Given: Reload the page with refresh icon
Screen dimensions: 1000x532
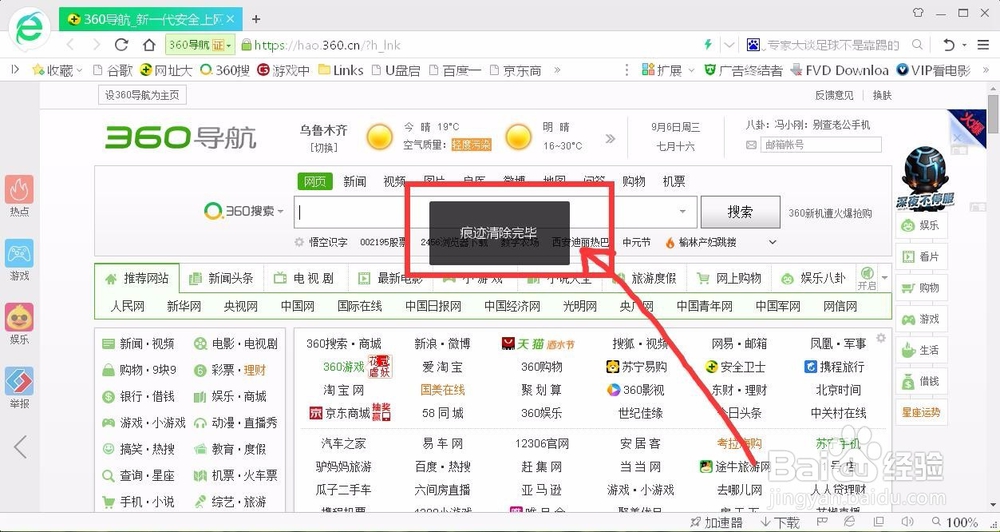Looking at the screenshot, I should pos(121,45).
